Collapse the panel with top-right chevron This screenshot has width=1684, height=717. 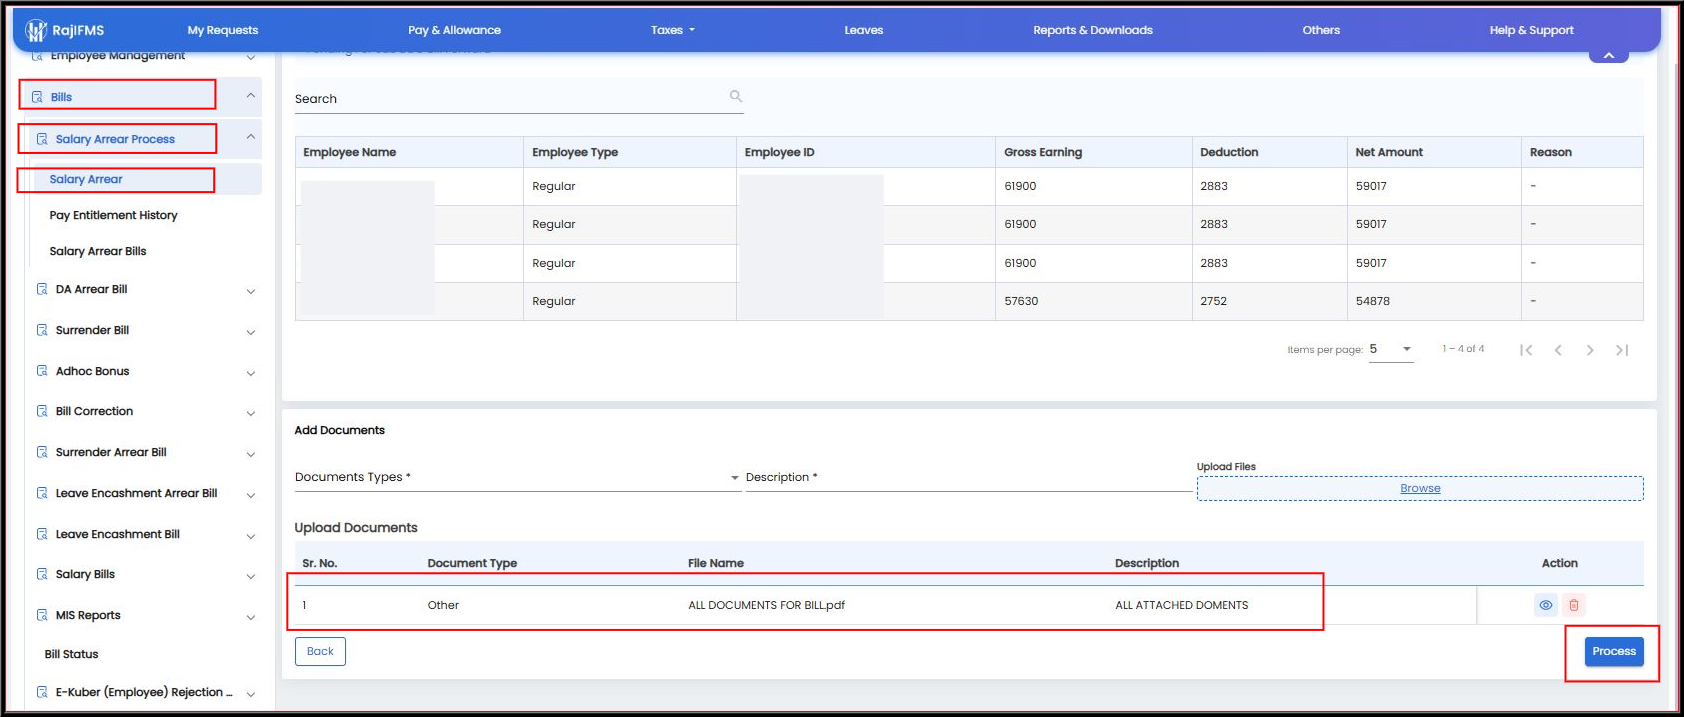coord(1609,55)
